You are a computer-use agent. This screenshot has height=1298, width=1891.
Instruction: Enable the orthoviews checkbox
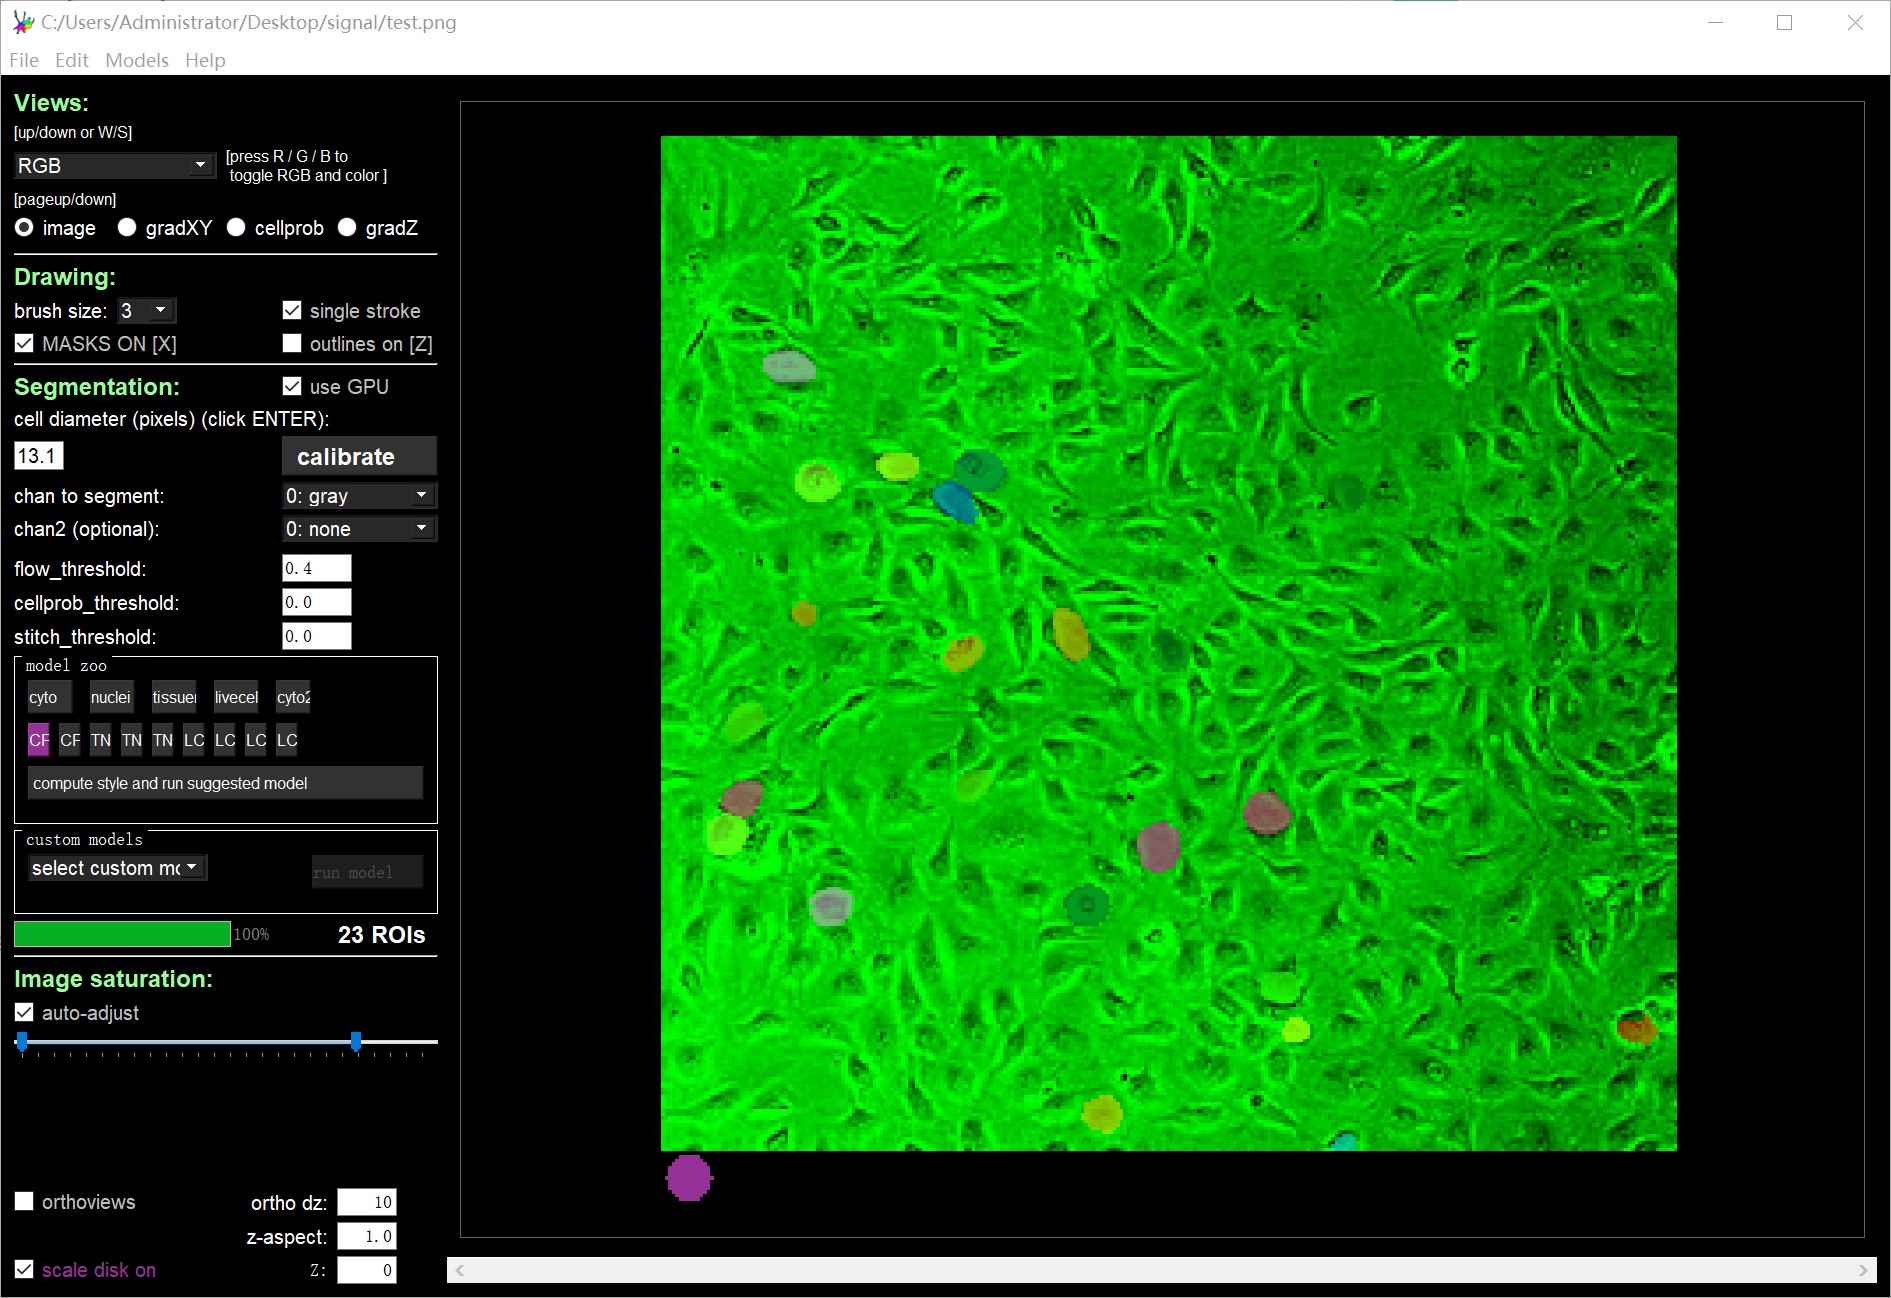[24, 1201]
